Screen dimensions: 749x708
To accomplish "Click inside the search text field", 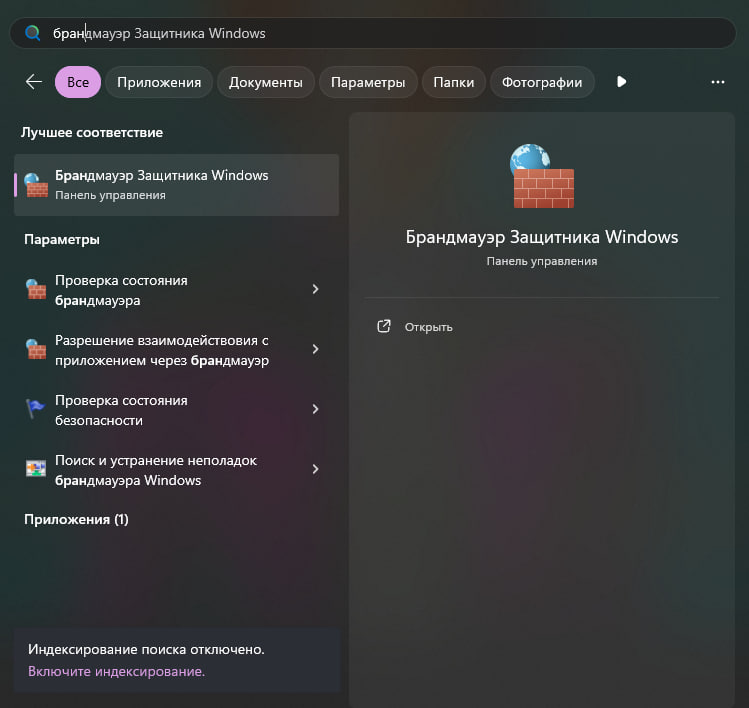I will [x=373, y=33].
